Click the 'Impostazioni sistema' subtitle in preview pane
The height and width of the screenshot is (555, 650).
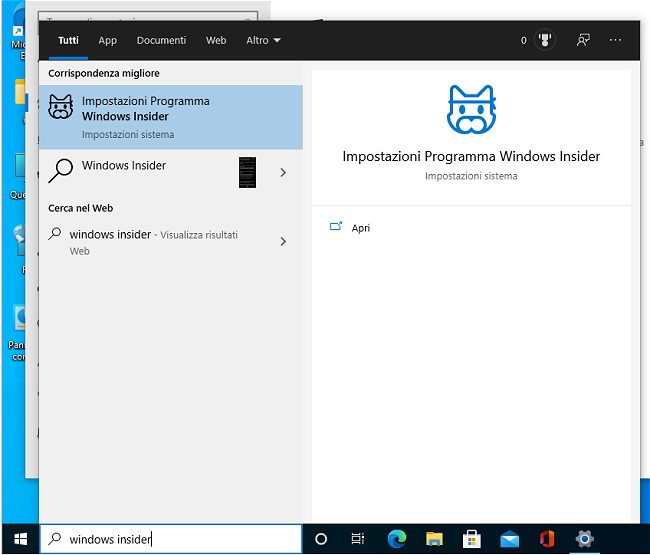tap(471, 176)
